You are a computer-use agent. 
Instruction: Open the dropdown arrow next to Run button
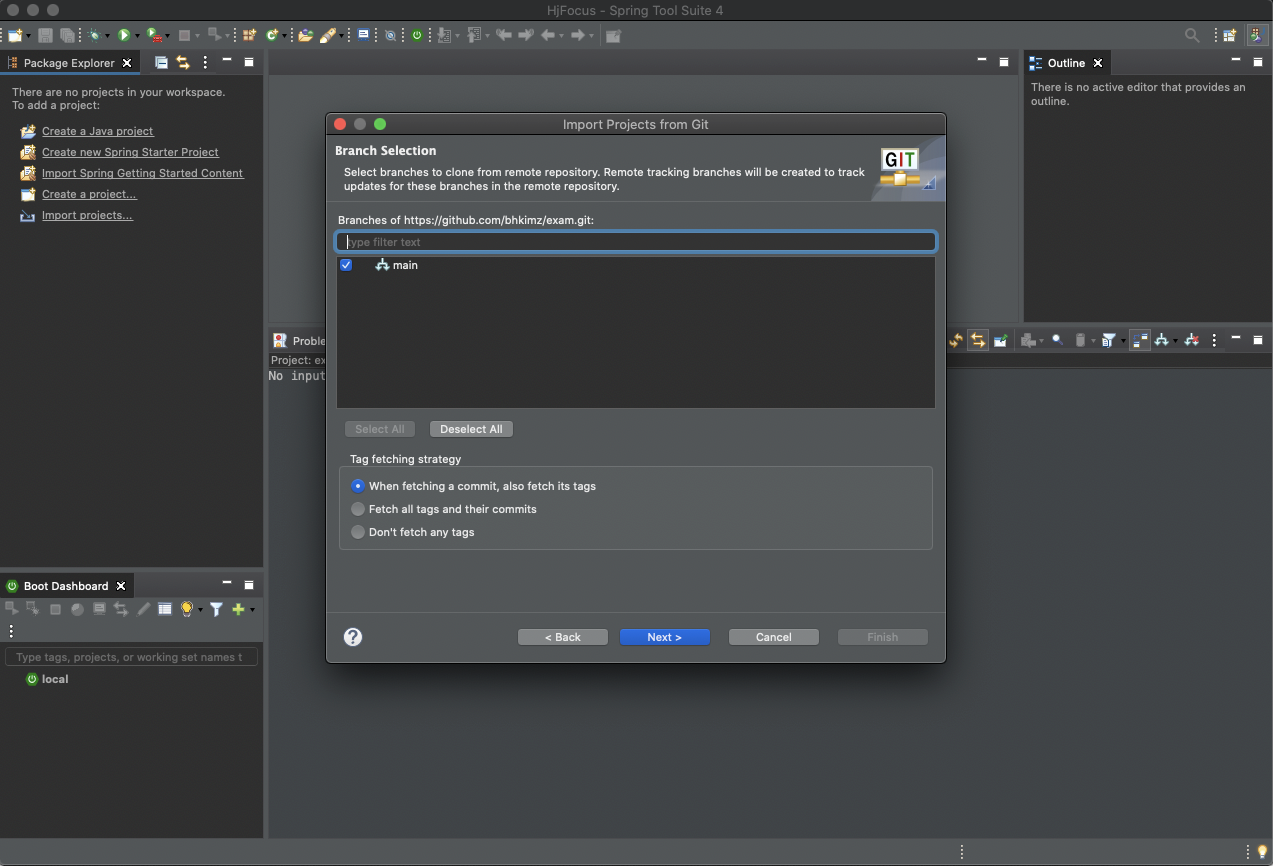[x=137, y=36]
